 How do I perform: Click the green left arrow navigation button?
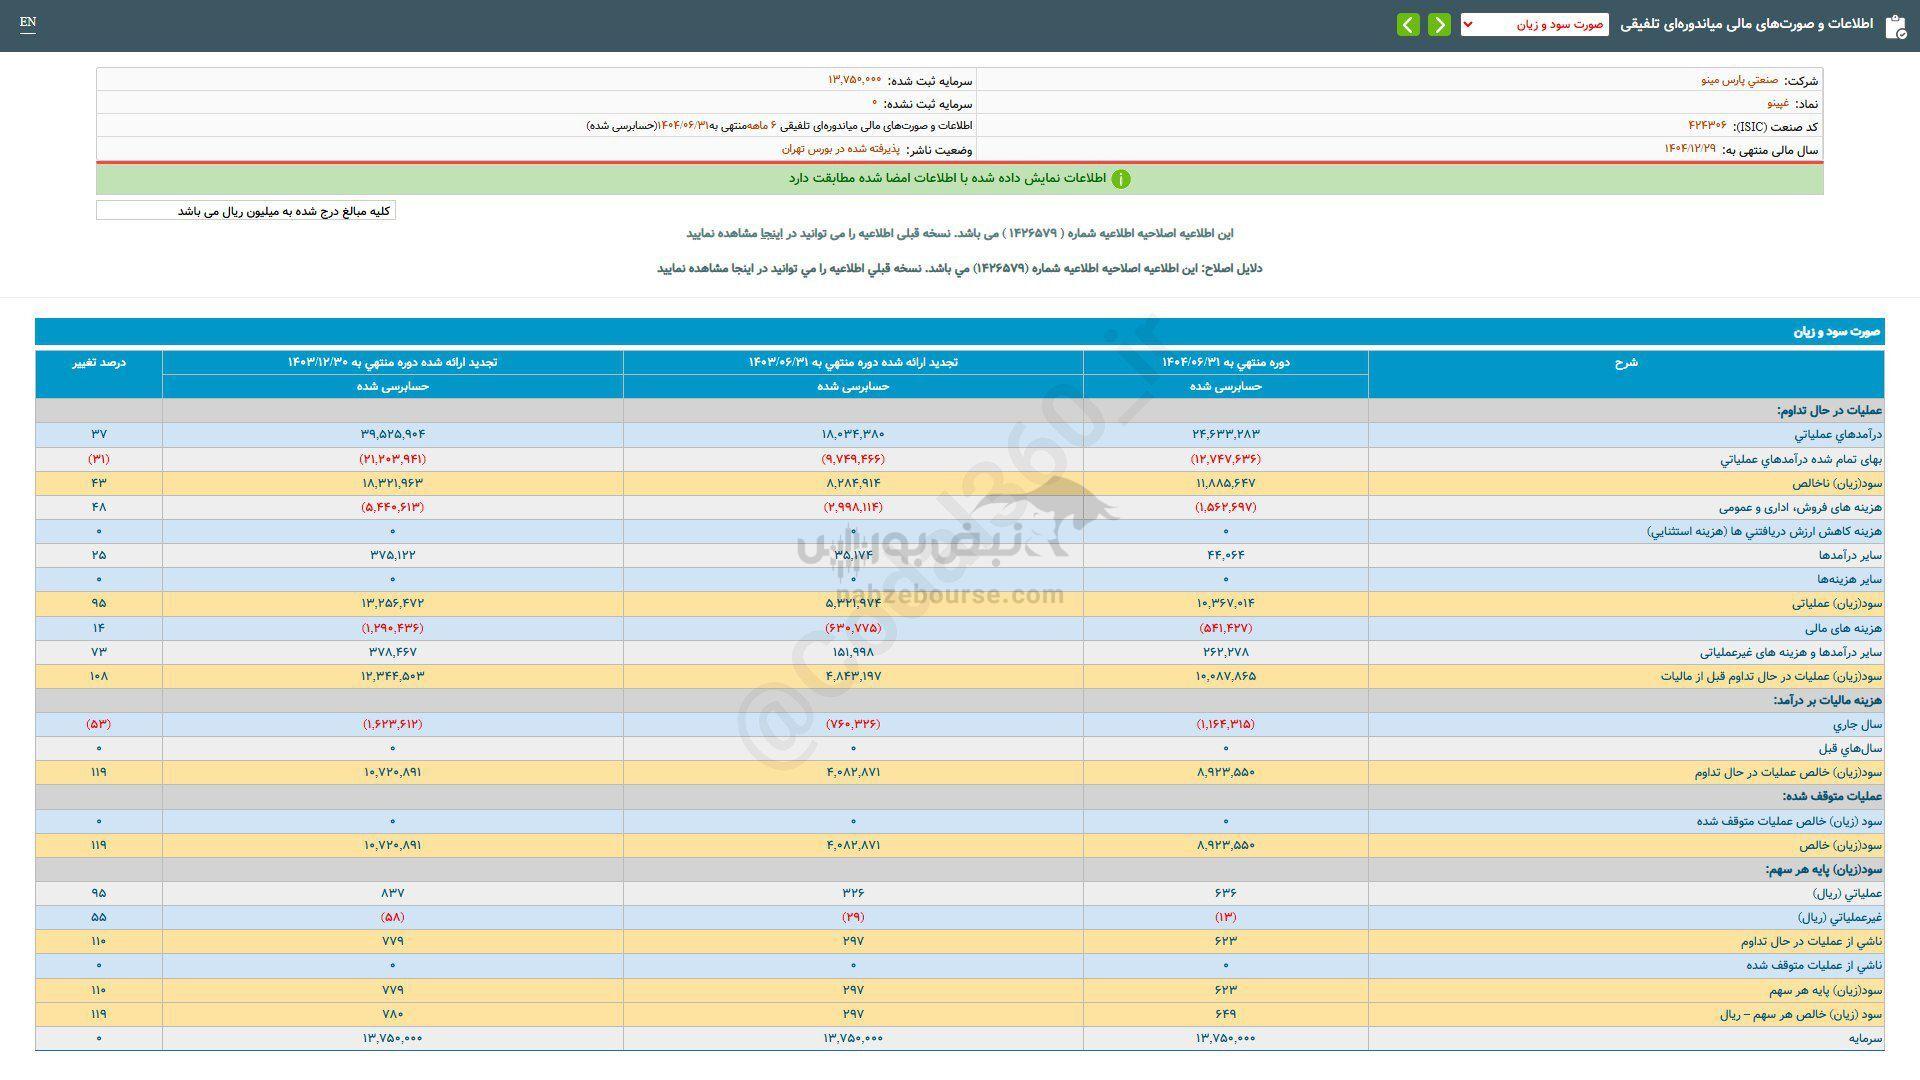[x=1409, y=24]
